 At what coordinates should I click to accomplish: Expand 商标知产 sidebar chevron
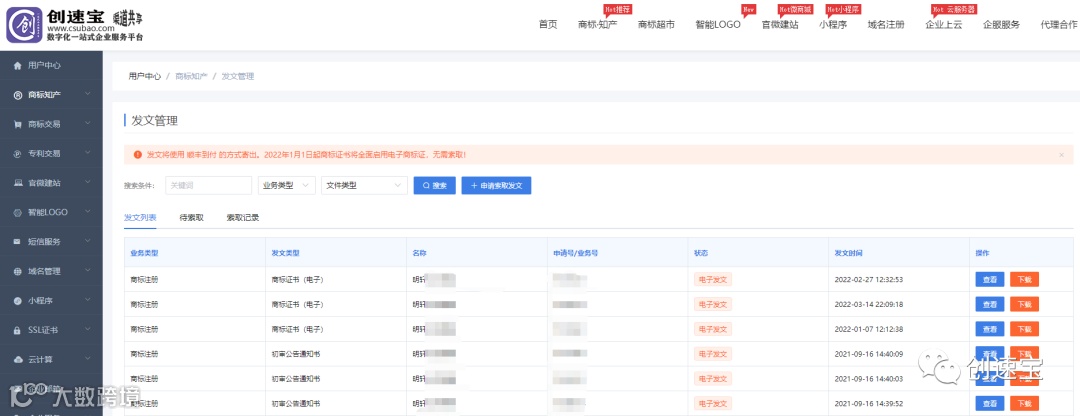point(87,95)
